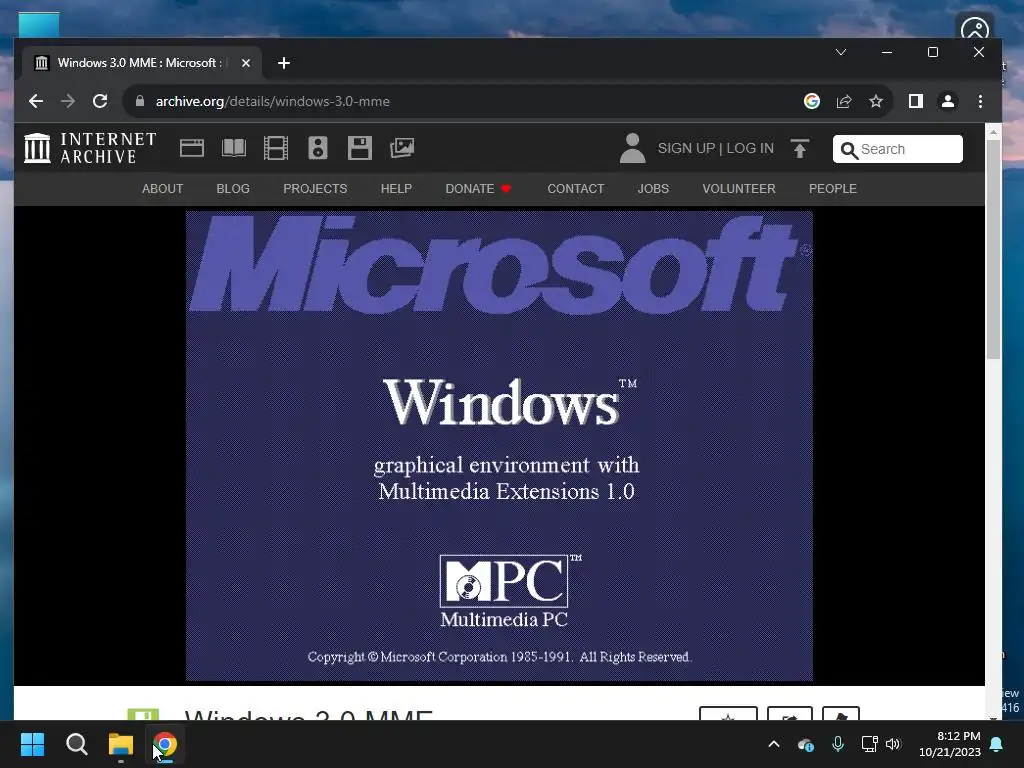The image size is (1024, 768).
Task: Click the browser forward arrow
Action: point(68,101)
